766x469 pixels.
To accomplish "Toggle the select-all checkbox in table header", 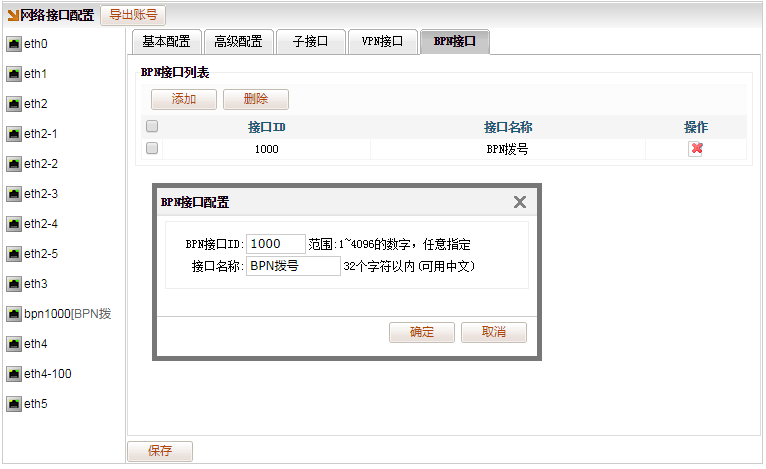I will [x=152, y=127].
